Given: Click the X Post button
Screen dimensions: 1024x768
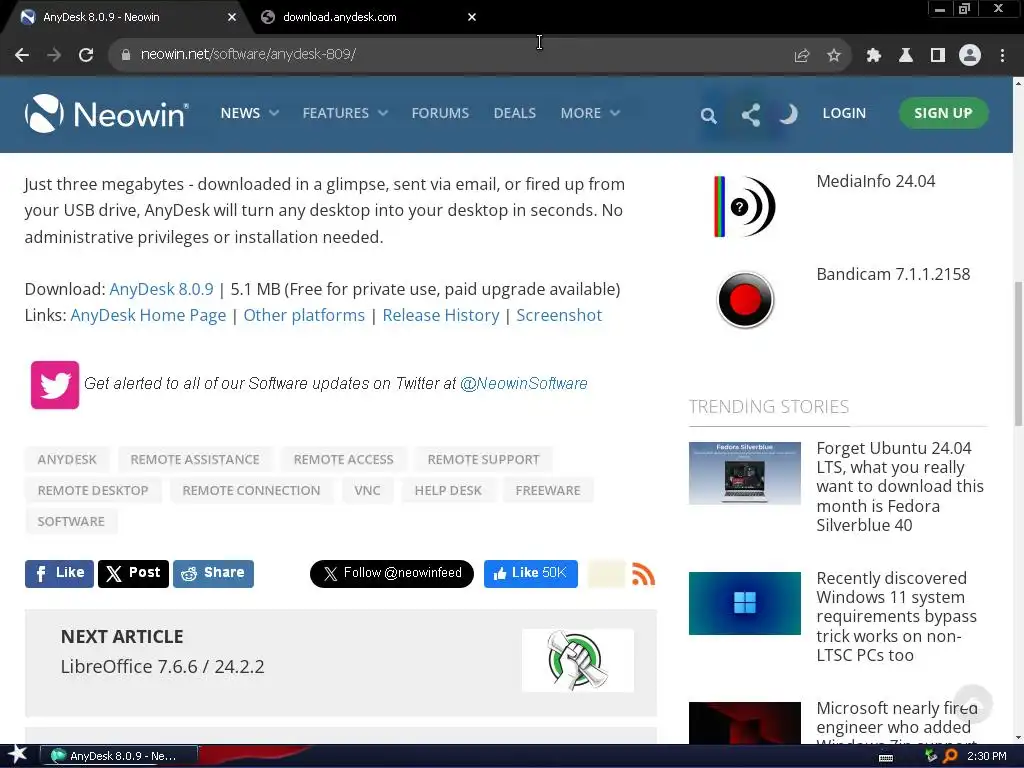Looking at the screenshot, I should (x=133, y=573).
